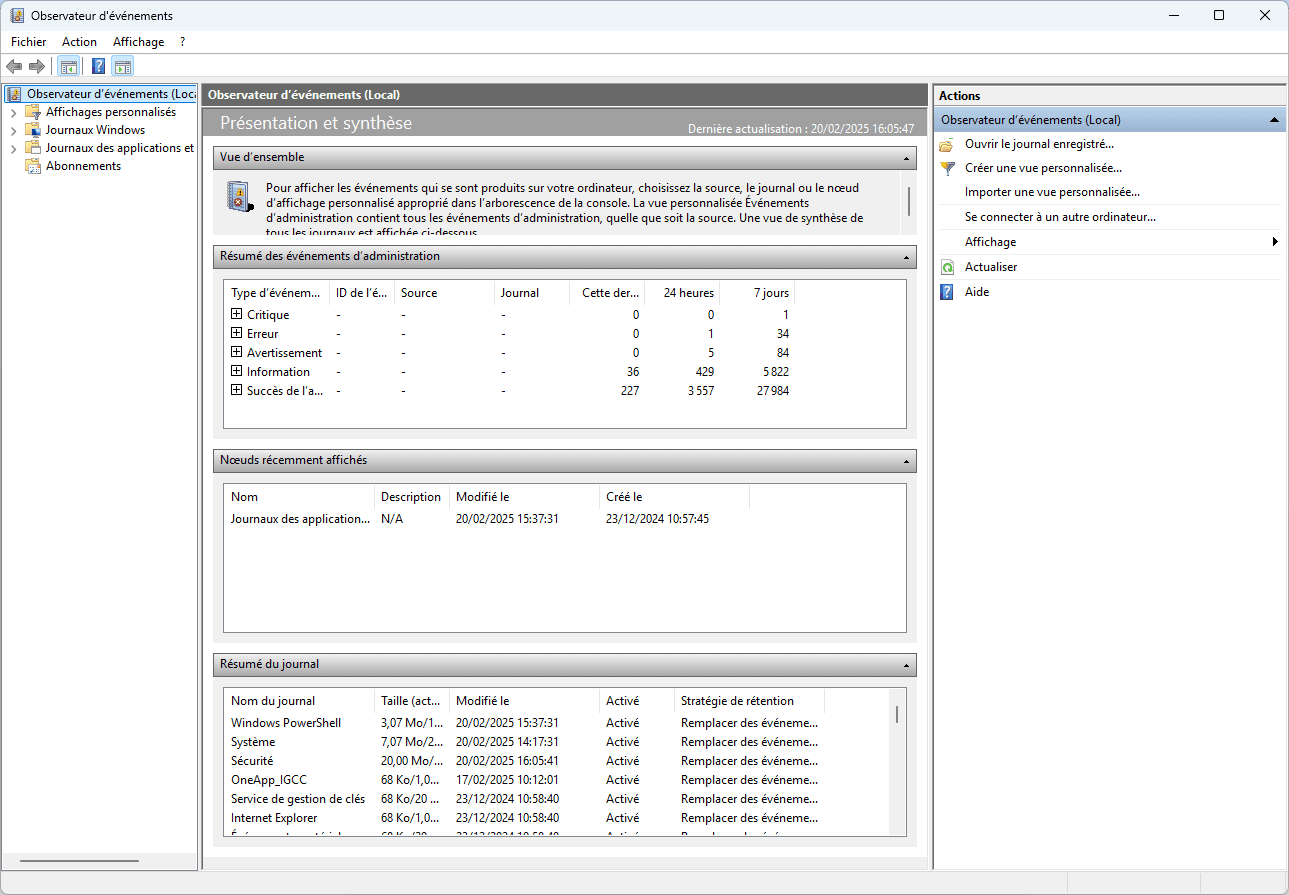Viewport: 1289px width, 895px height.
Task: Click the Back arrow toolbar icon
Action: tap(14, 67)
